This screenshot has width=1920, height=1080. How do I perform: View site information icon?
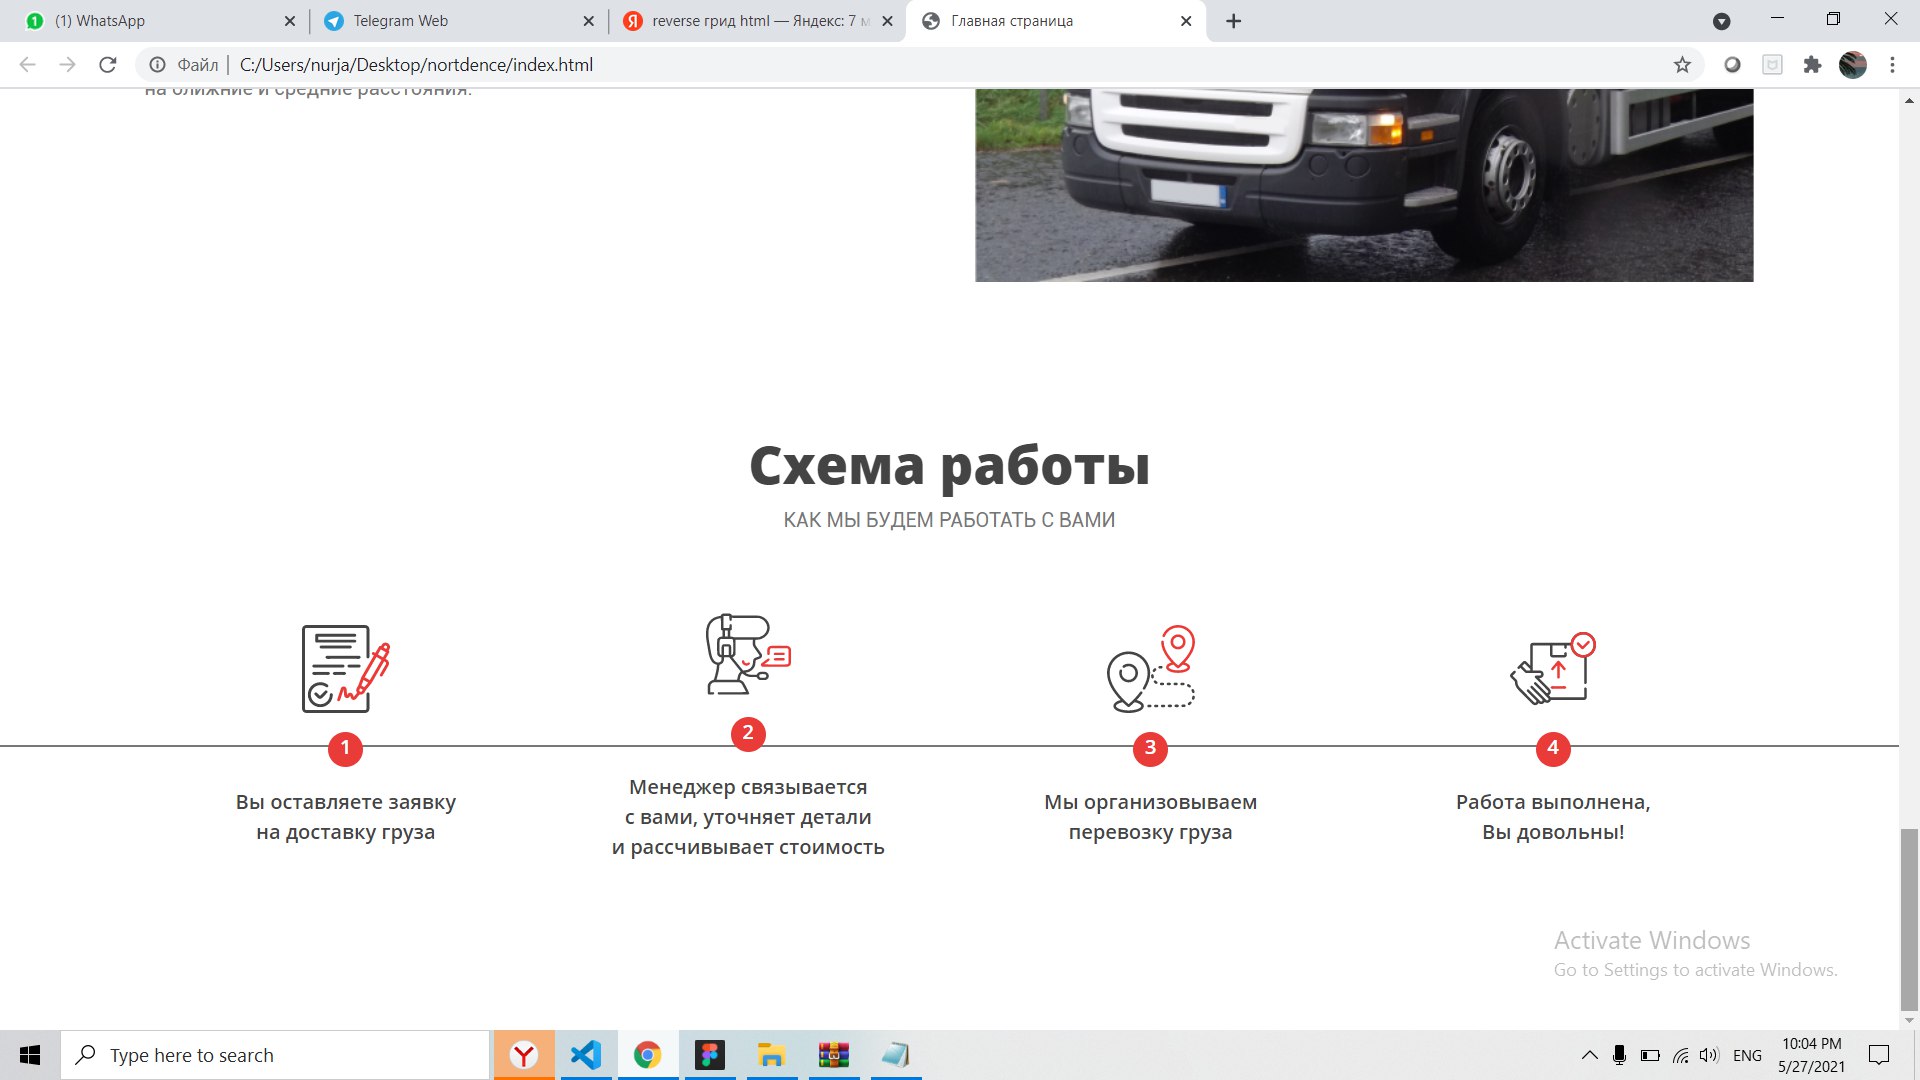[157, 65]
